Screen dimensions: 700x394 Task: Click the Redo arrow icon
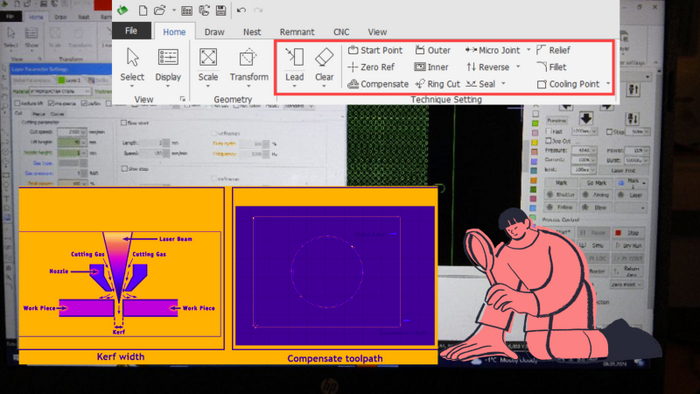click(258, 10)
